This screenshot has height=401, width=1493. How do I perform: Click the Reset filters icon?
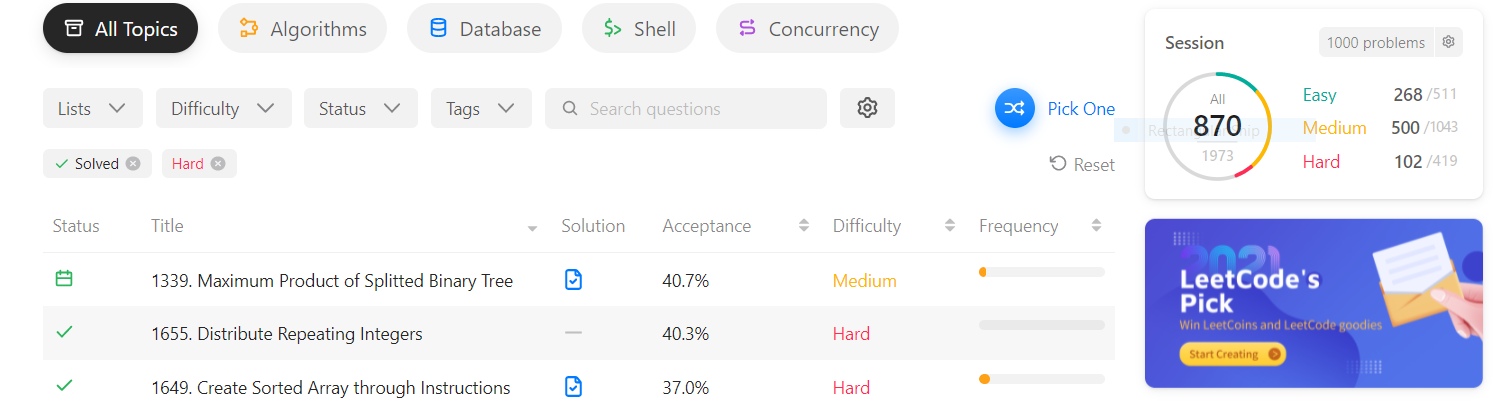click(x=1058, y=163)
